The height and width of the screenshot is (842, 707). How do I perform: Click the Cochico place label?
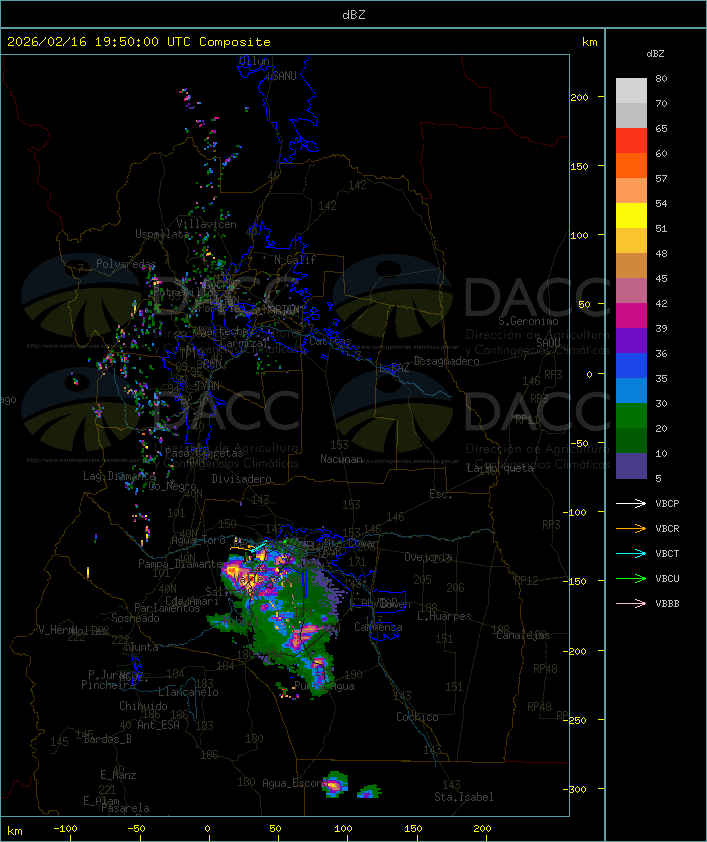(417, 717)
